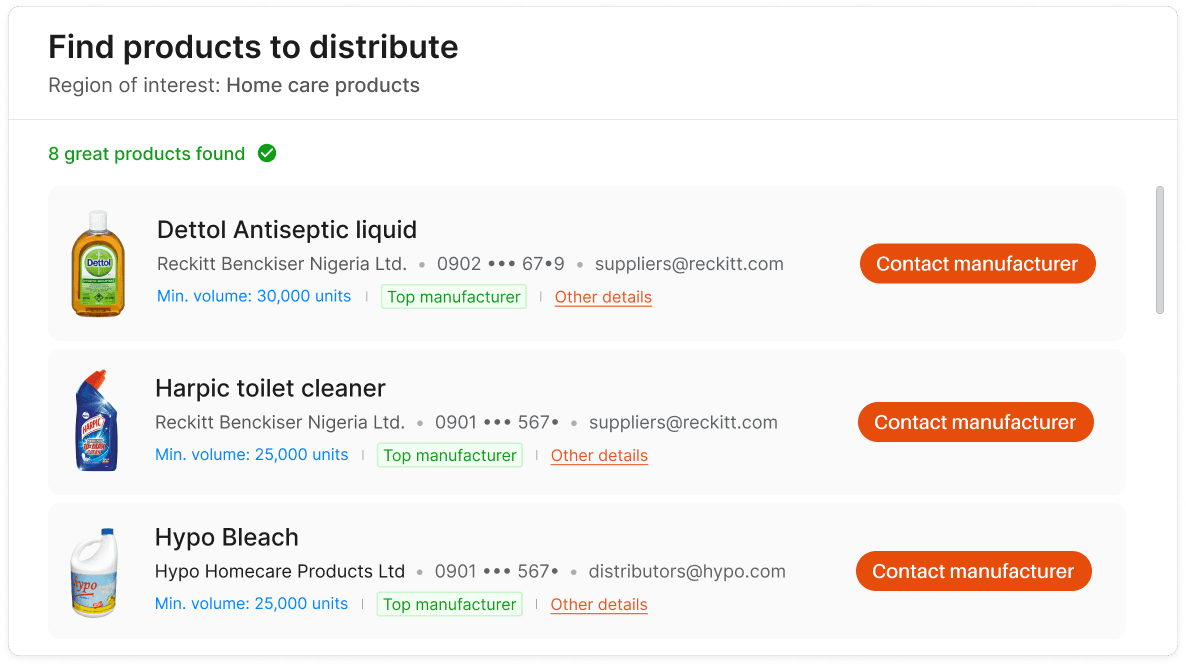Click the masked phone number on the Hypo Bleach row
1186x666 pixels.
[x=497, y=572]
